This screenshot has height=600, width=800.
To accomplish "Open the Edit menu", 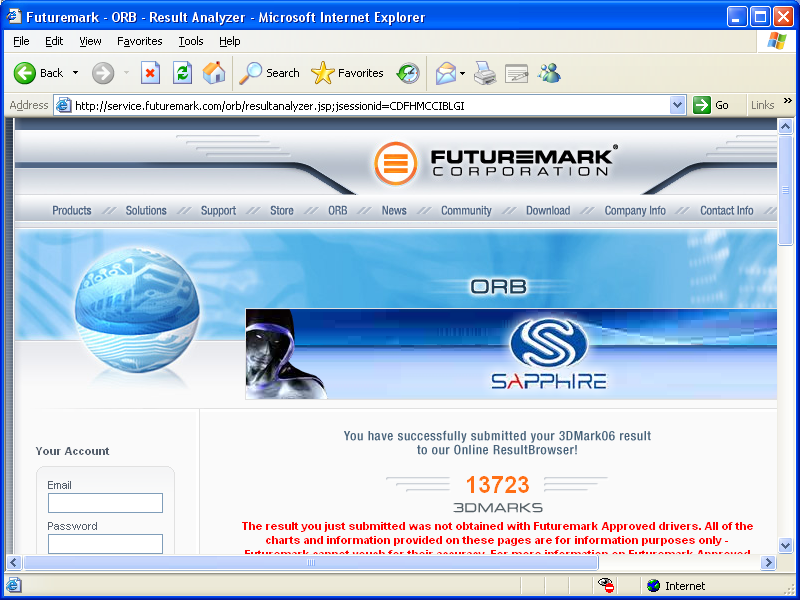I will click(54, 41).
